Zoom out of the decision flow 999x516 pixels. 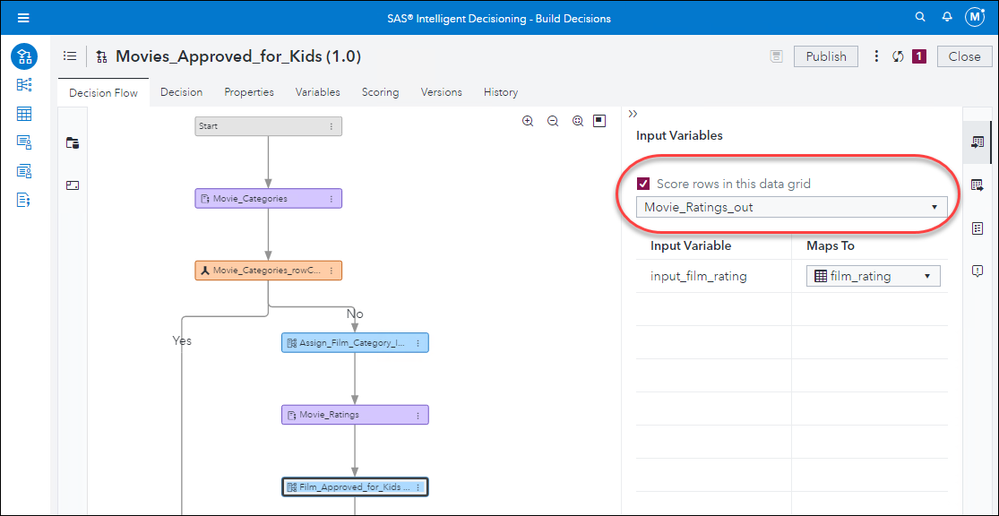pyautogui.click(x=552, y=121)
